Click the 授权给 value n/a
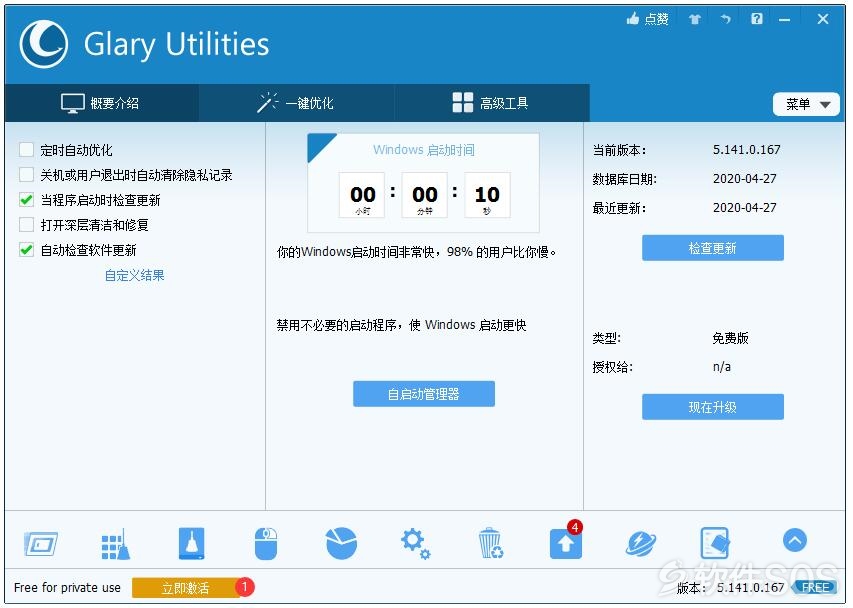853x608 pixels. [x=722, y=367]
